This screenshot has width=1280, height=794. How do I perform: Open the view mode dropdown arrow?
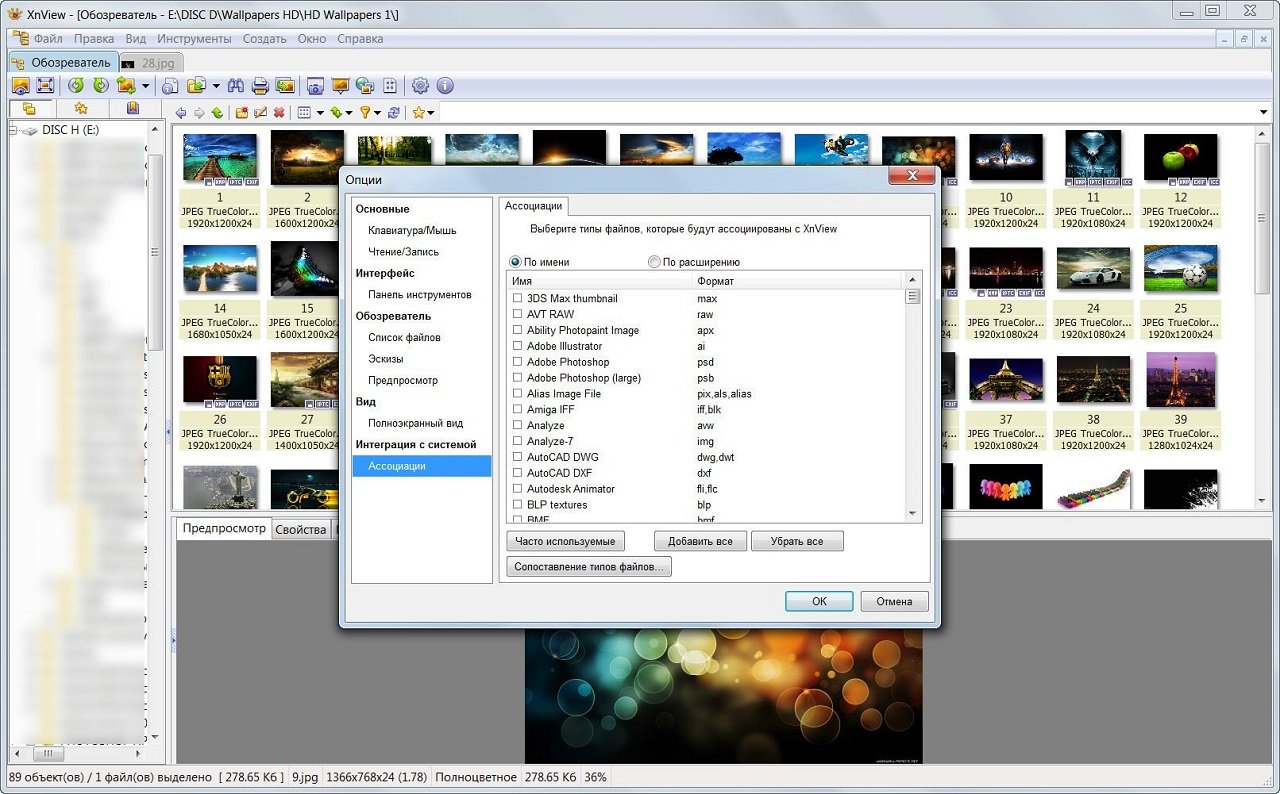pos(320,113)
